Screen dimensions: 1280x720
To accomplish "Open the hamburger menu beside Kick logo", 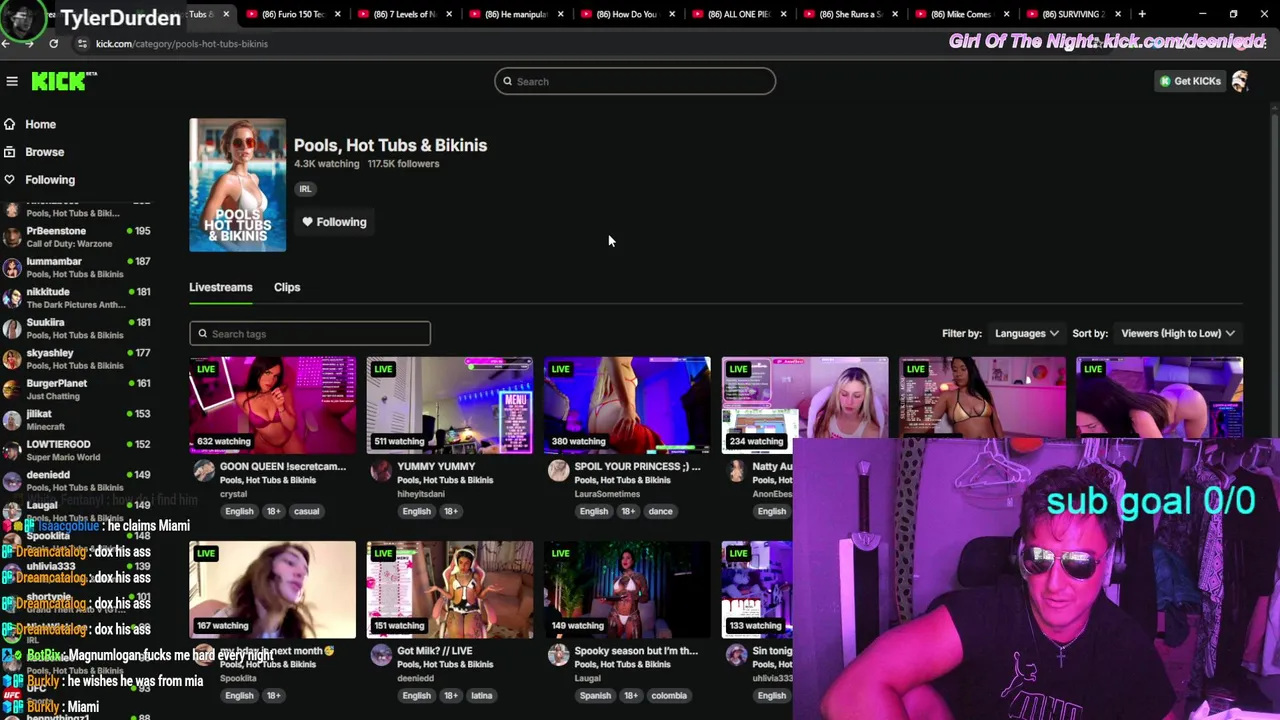I will (11, 81).
